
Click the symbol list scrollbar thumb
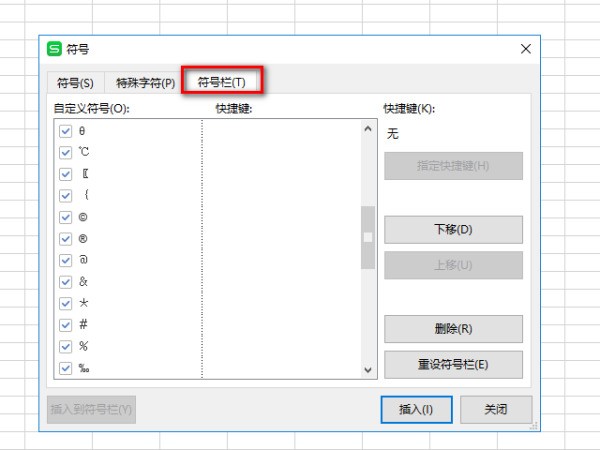(367, 237)
